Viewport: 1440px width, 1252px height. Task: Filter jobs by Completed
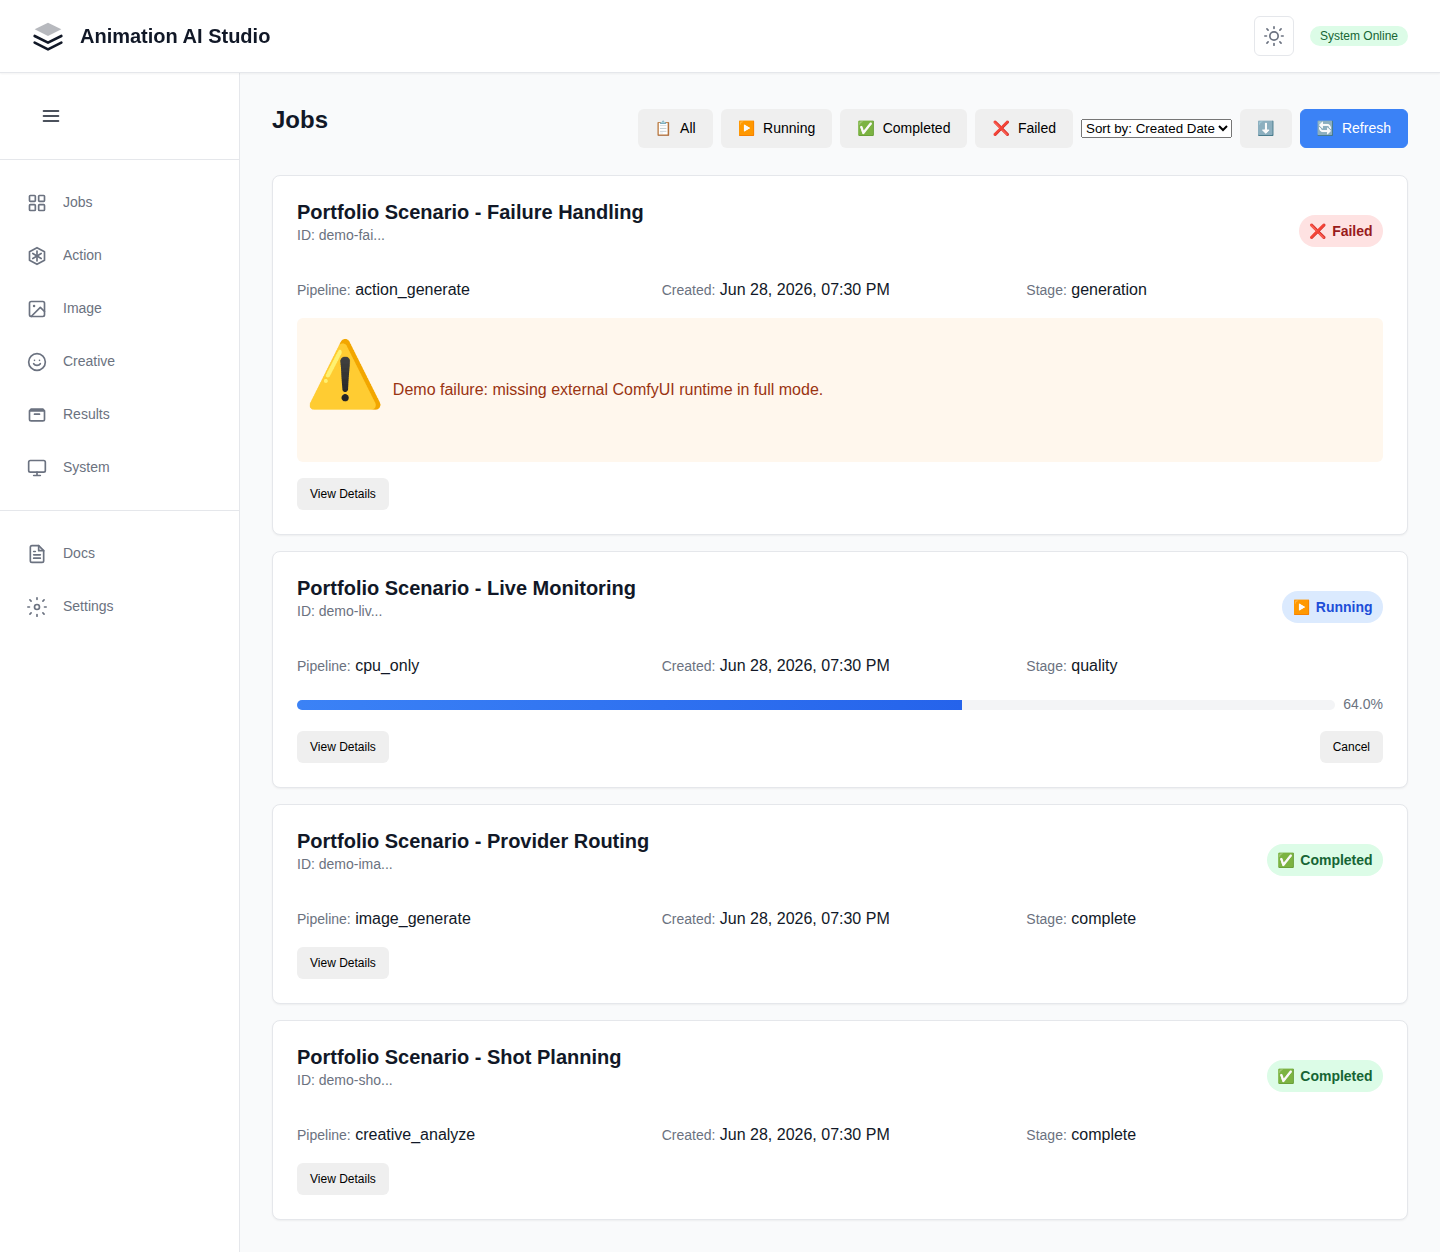[x=903, y=128]
